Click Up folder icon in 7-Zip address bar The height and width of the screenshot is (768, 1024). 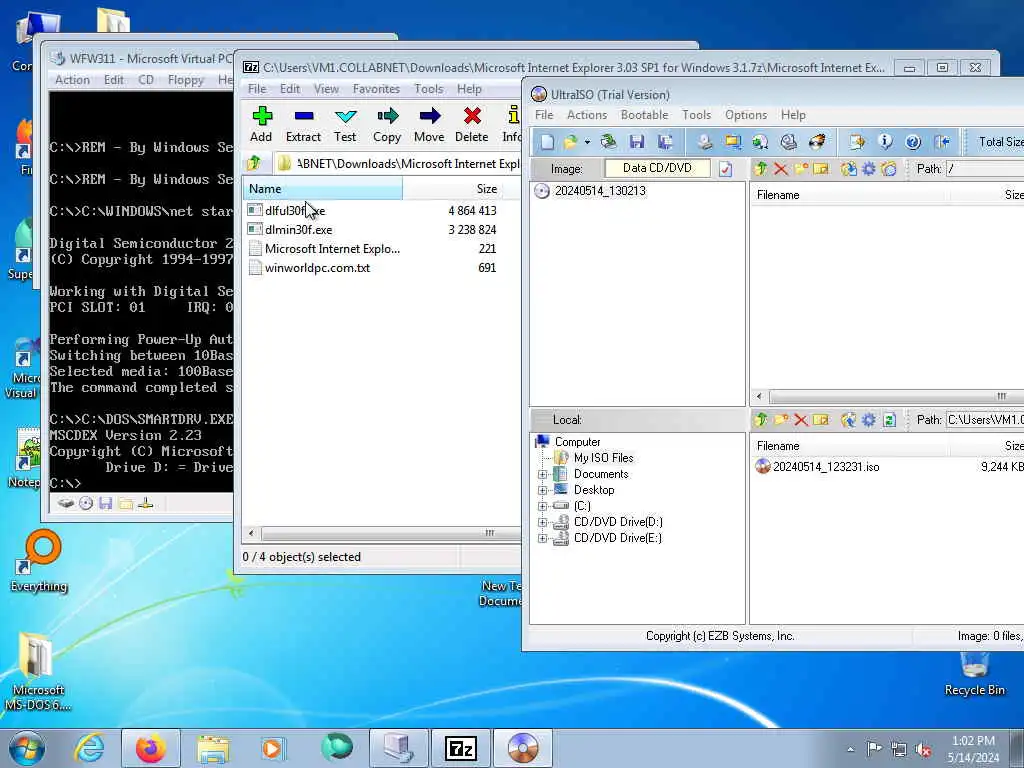[x=254, y=163]
